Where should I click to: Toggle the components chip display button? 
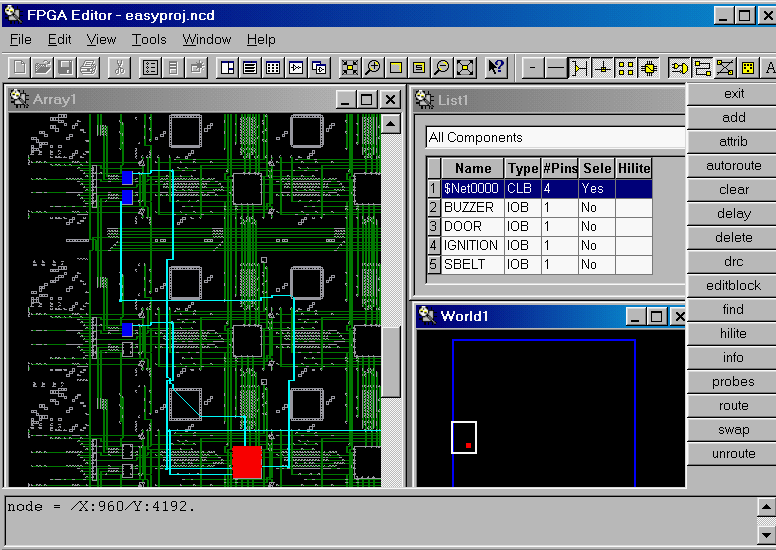pos(649,68)
